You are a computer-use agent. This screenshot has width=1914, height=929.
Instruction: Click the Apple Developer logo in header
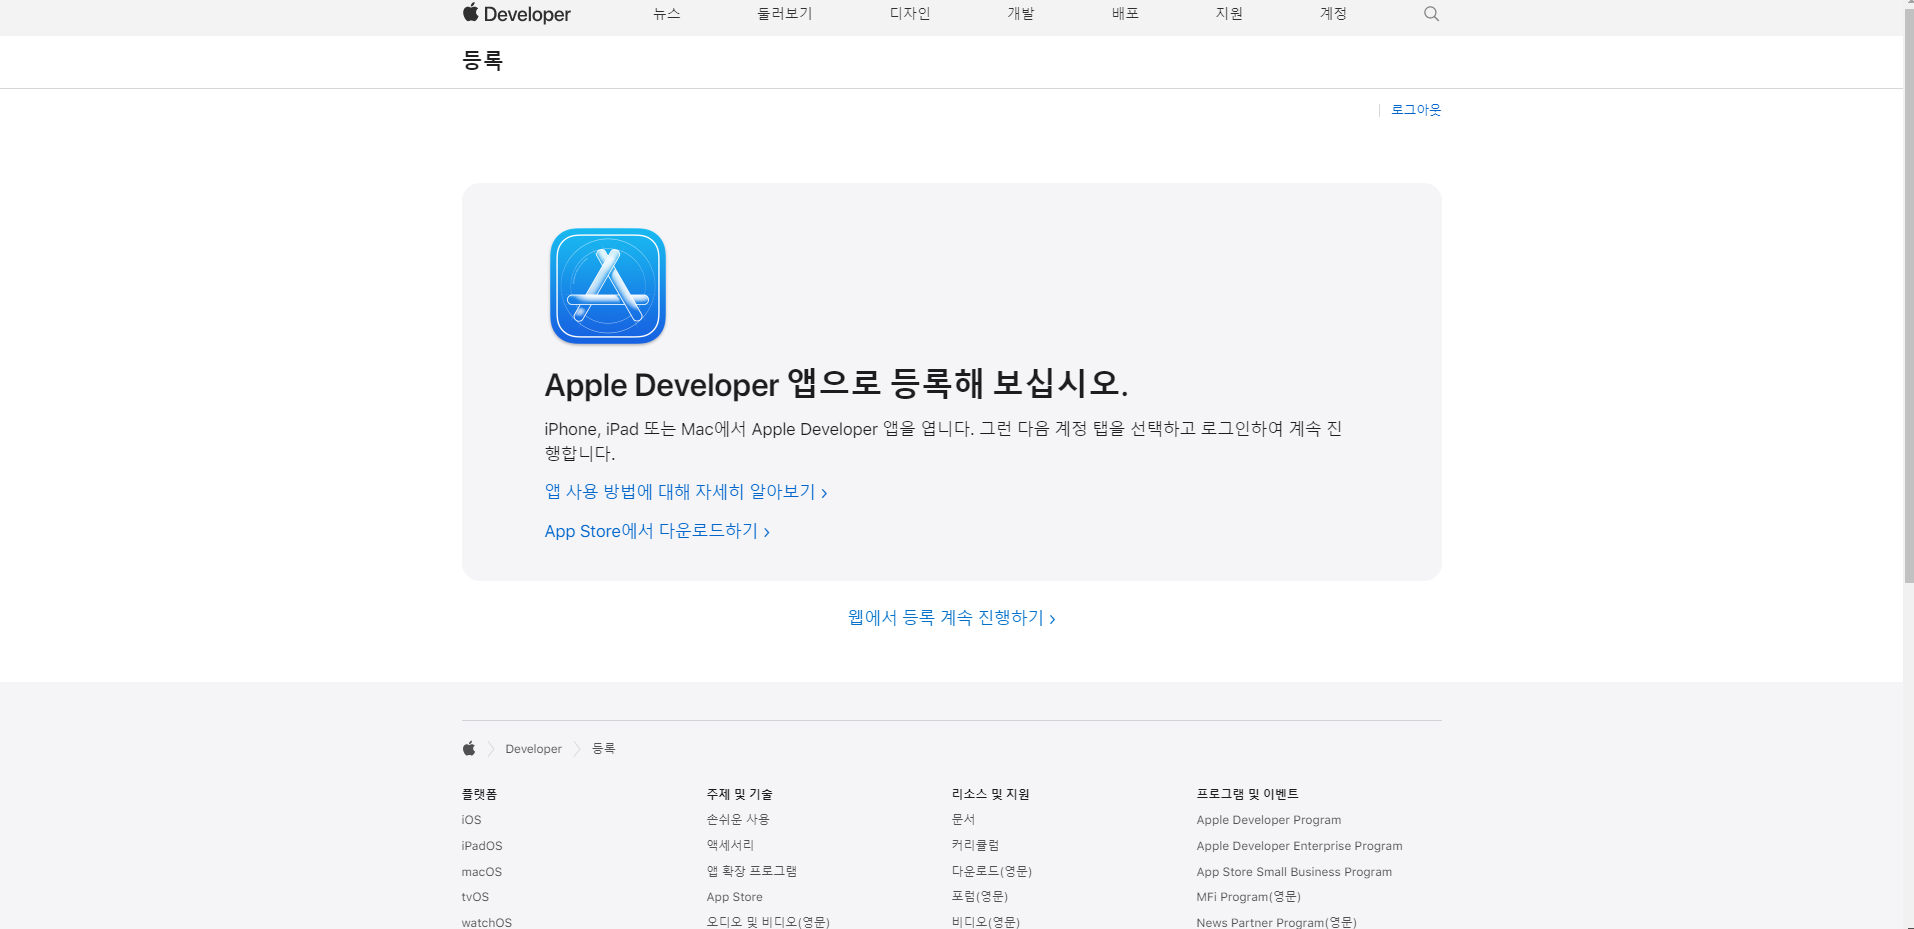point(516,14)
